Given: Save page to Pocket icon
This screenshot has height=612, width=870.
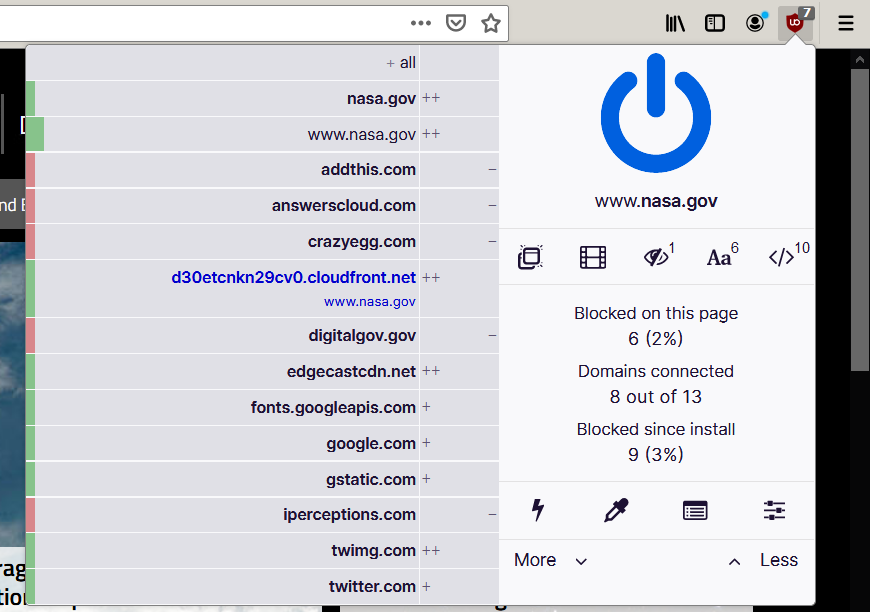Looking at the screenshot, I should pos(456,23).
